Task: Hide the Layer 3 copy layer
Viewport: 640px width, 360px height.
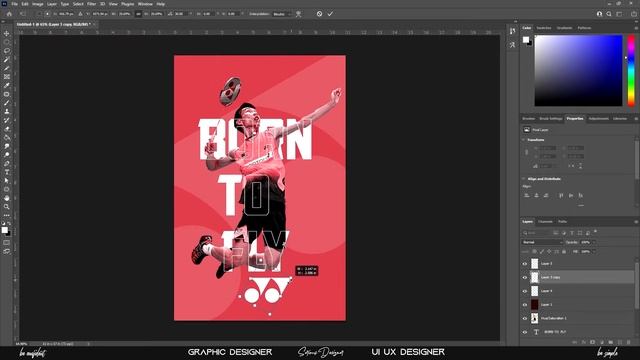Action: click(525, 278)
